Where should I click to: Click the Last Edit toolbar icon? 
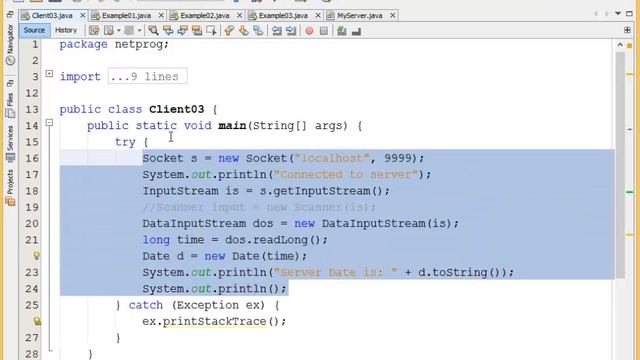click(x=94, y=31)
